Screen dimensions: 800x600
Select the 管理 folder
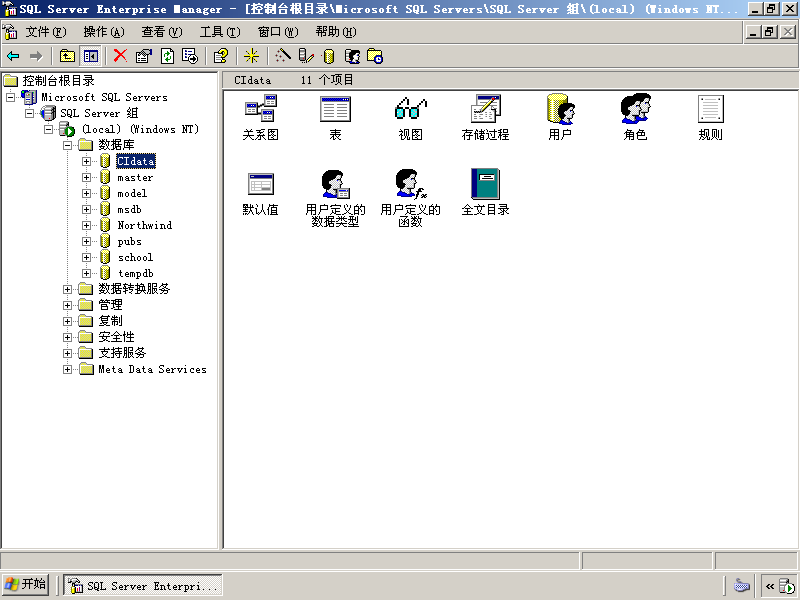coord(110,305)
